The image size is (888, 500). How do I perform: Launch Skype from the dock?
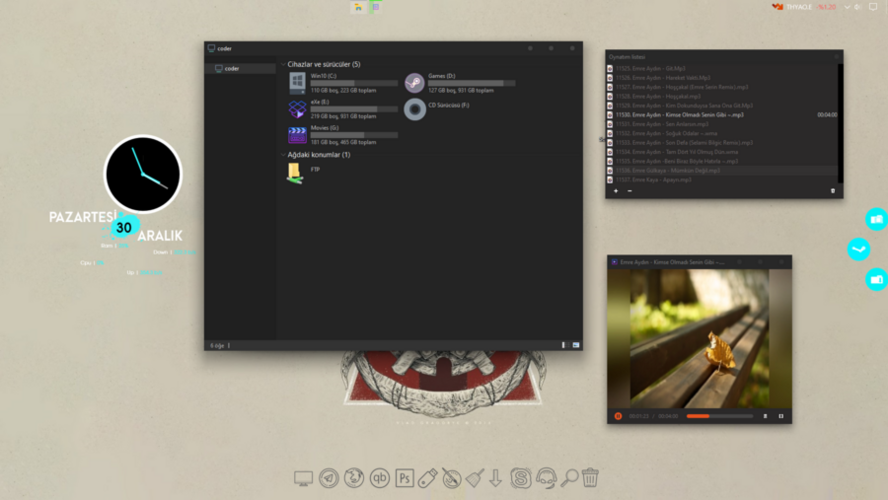click(520, 478)
